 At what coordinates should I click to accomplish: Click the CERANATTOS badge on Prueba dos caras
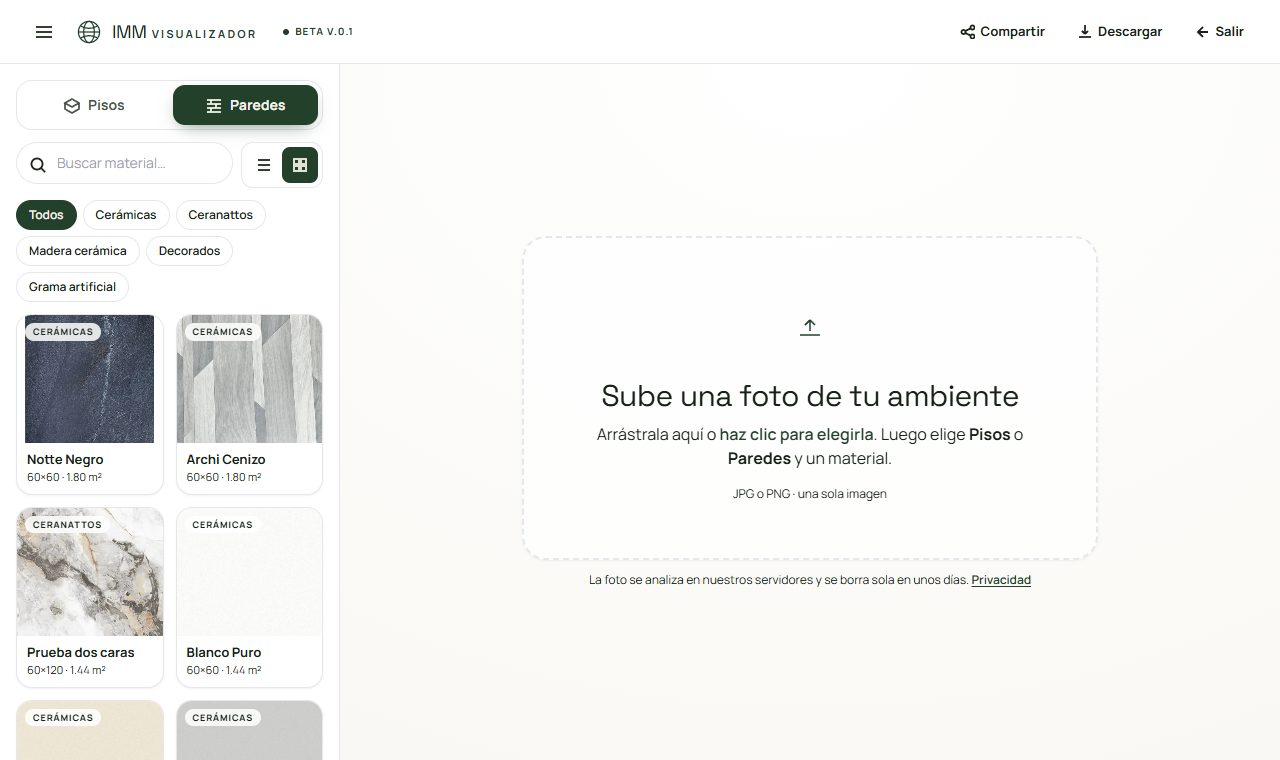click(x=67, y=525)
